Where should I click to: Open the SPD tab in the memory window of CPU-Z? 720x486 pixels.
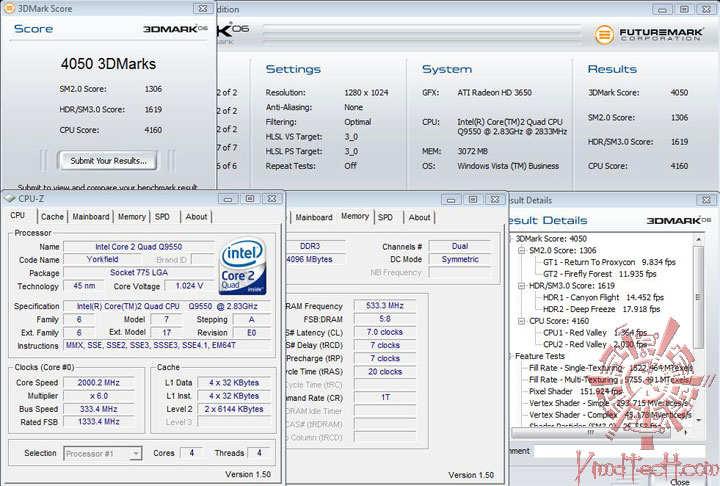pyautogui.click(x=385, y=218)
